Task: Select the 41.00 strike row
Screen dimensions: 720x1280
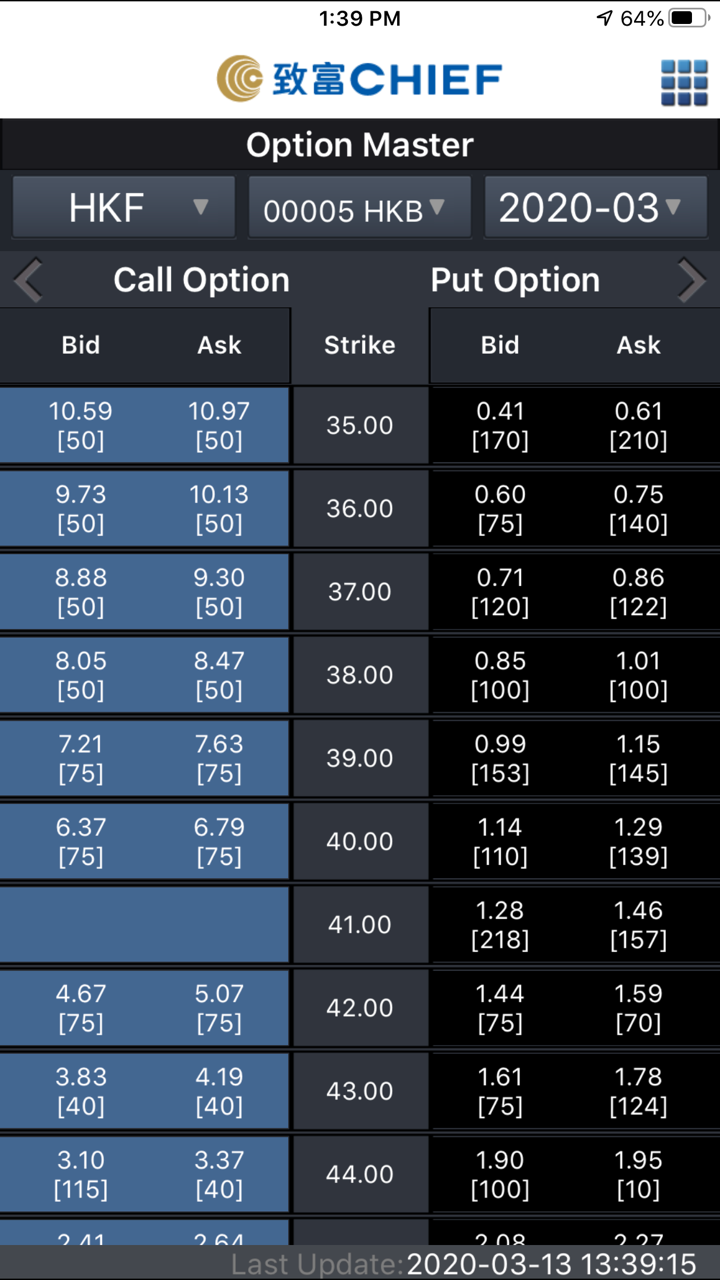Action: point(360,924)
